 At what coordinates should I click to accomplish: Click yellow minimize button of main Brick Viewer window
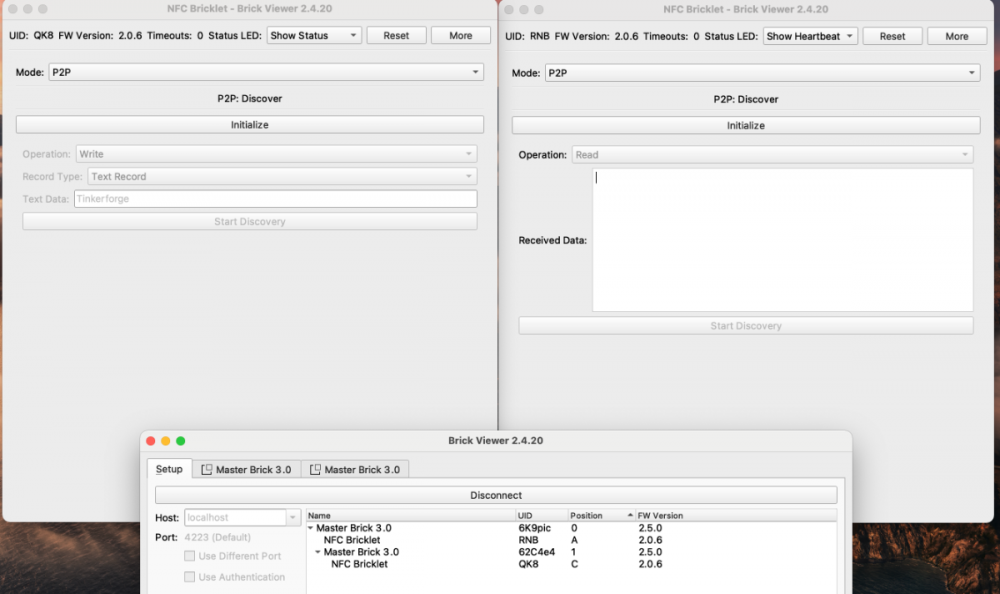[165, 441]
